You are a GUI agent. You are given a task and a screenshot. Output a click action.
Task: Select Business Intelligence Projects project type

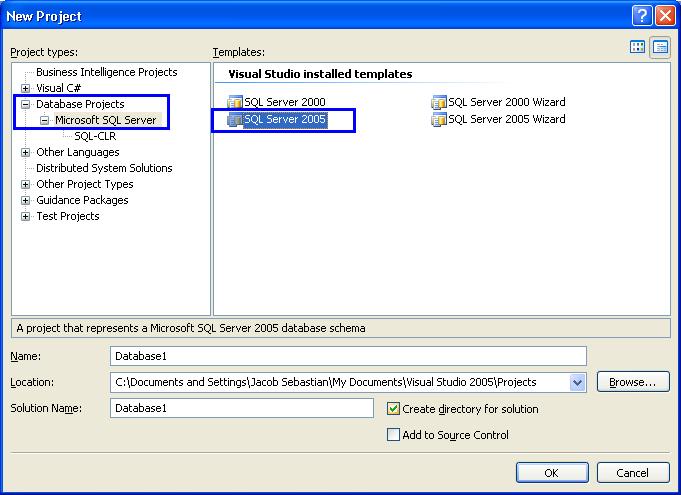click(106, 72)
